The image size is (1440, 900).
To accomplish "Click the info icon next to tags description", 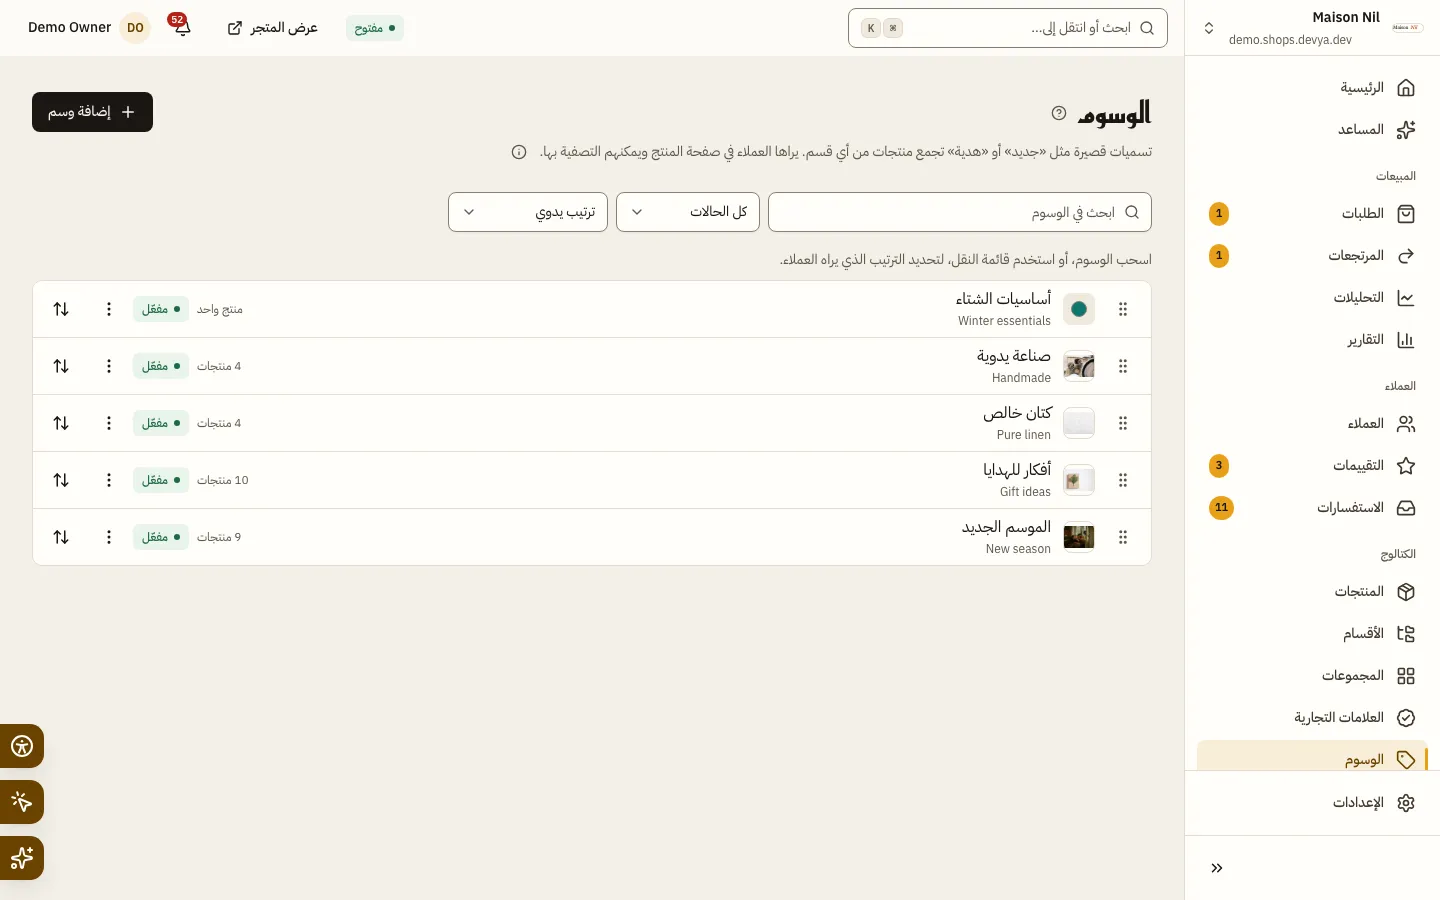I will pyautogui.click(x=519, y=152).
